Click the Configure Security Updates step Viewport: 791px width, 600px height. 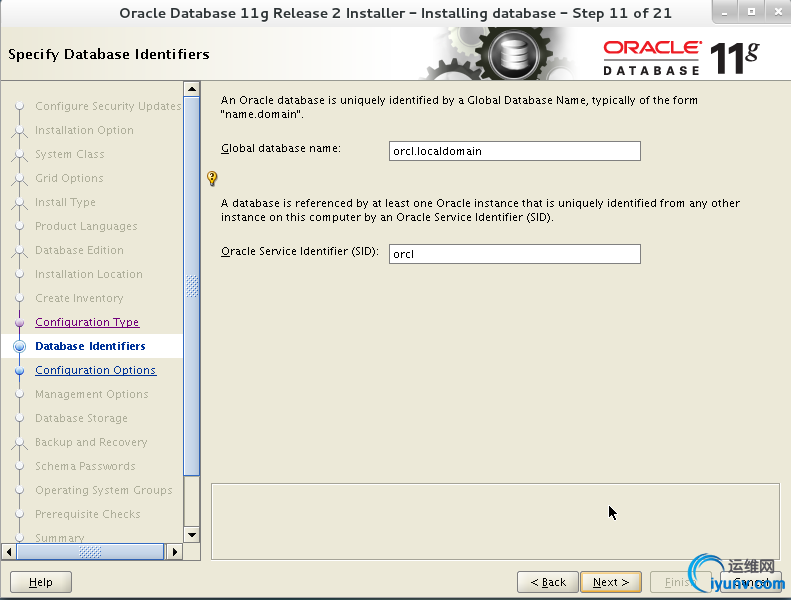coord(108,106)
